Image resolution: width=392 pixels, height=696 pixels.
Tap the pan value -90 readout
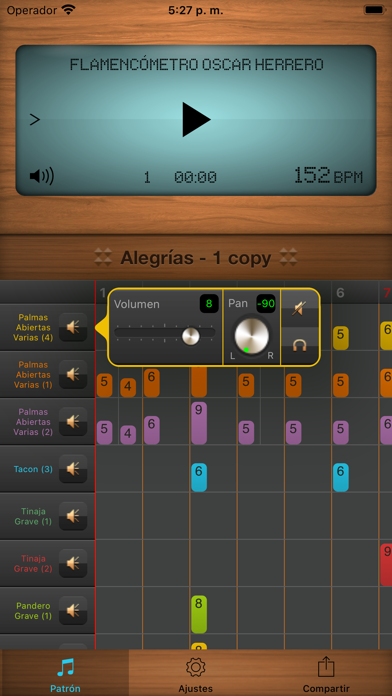pyautogui.click(x=266, y=304)
